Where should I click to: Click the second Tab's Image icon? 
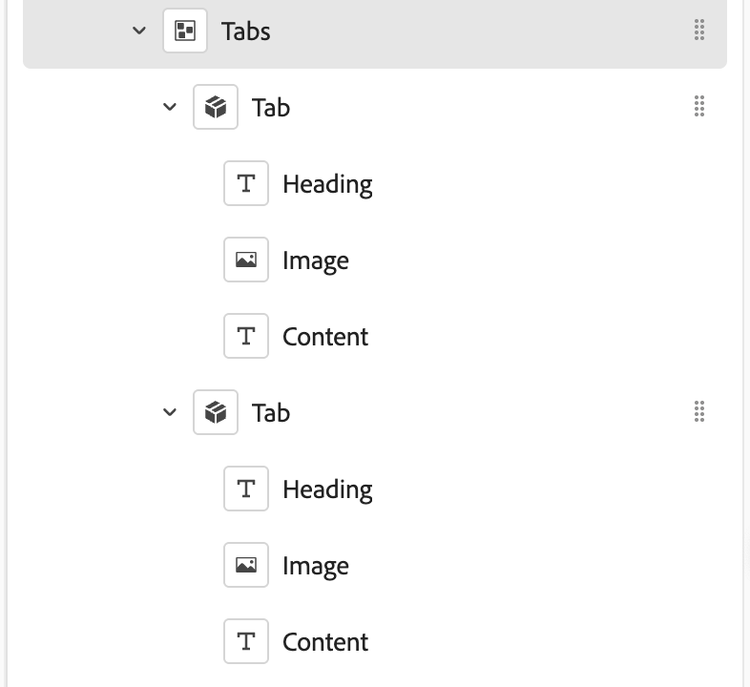click(x=246, y=565)
